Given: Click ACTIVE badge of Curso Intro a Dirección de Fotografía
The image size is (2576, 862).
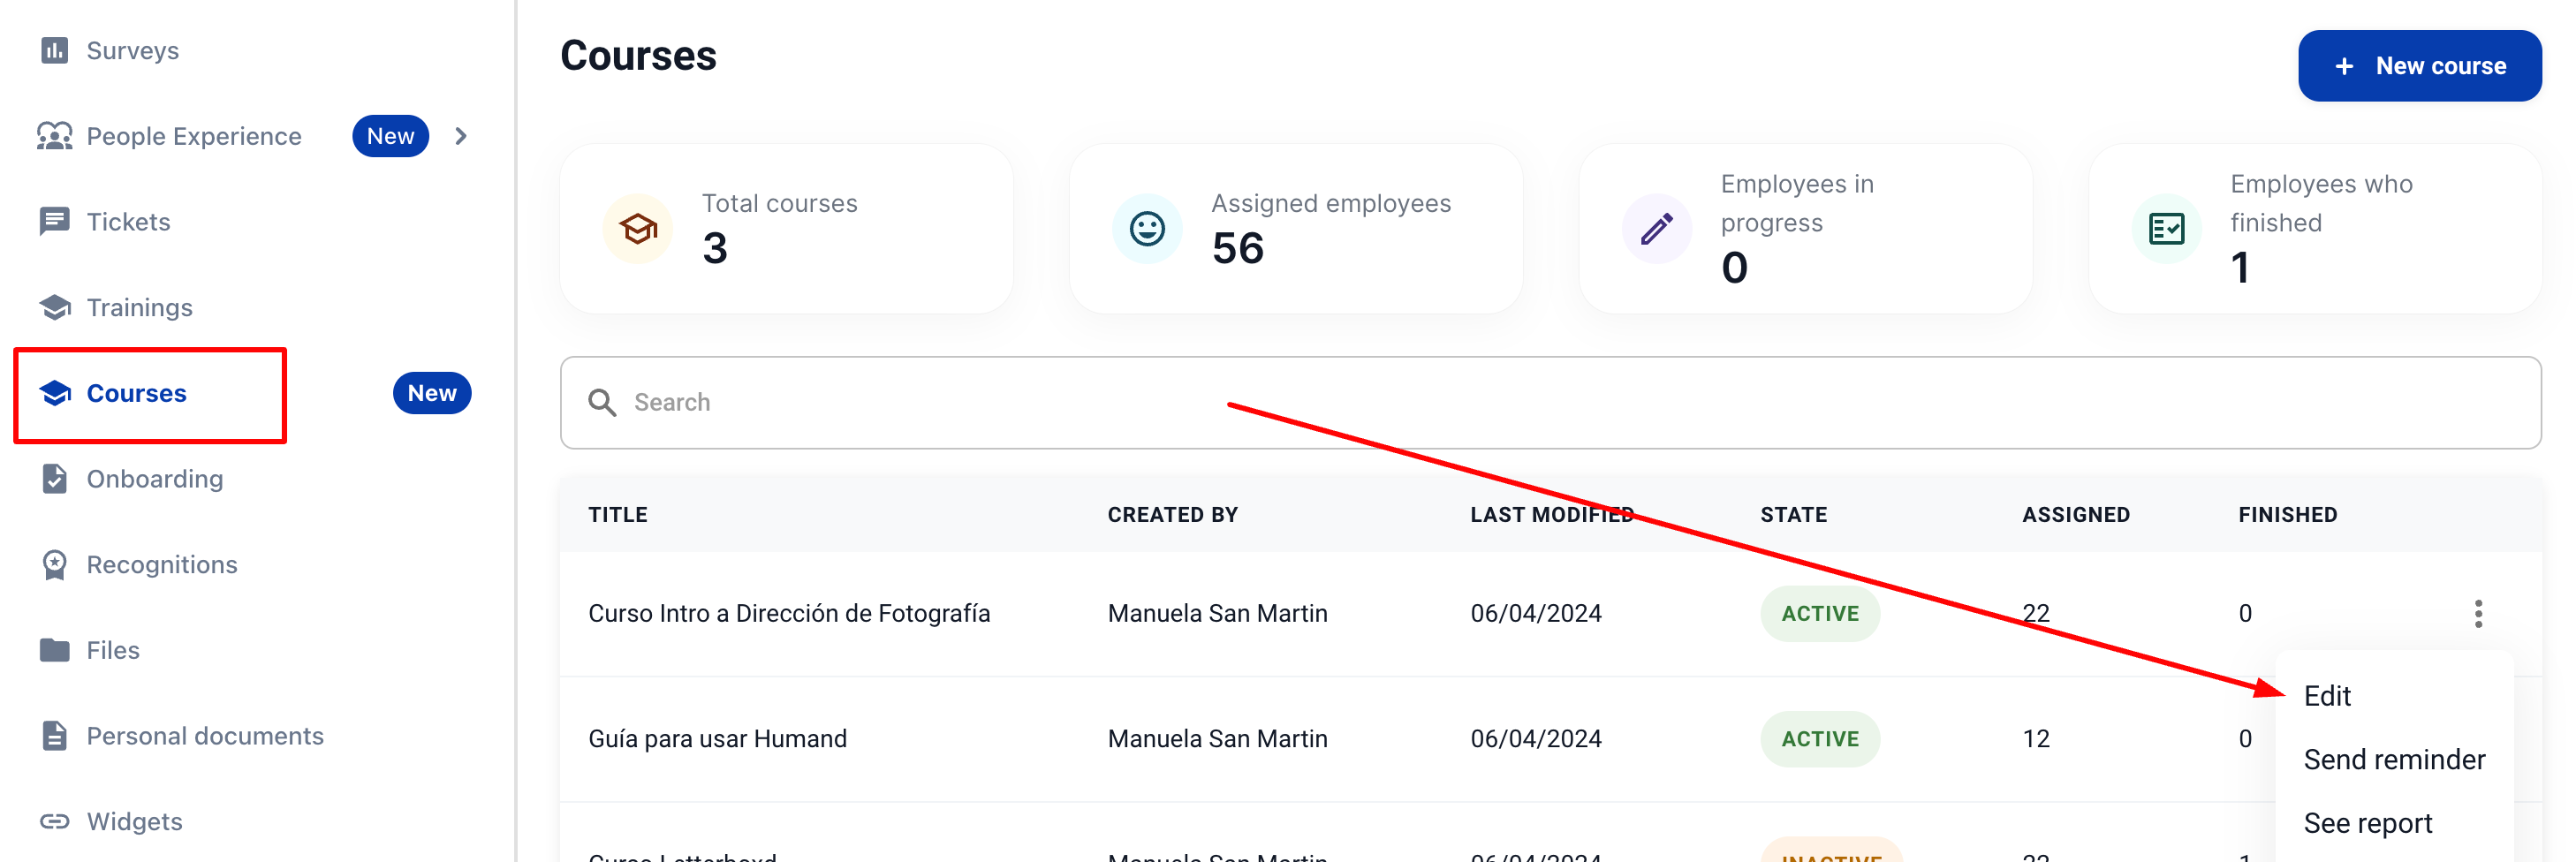Looking at the screenshot, I should [x=1819, y=613].
